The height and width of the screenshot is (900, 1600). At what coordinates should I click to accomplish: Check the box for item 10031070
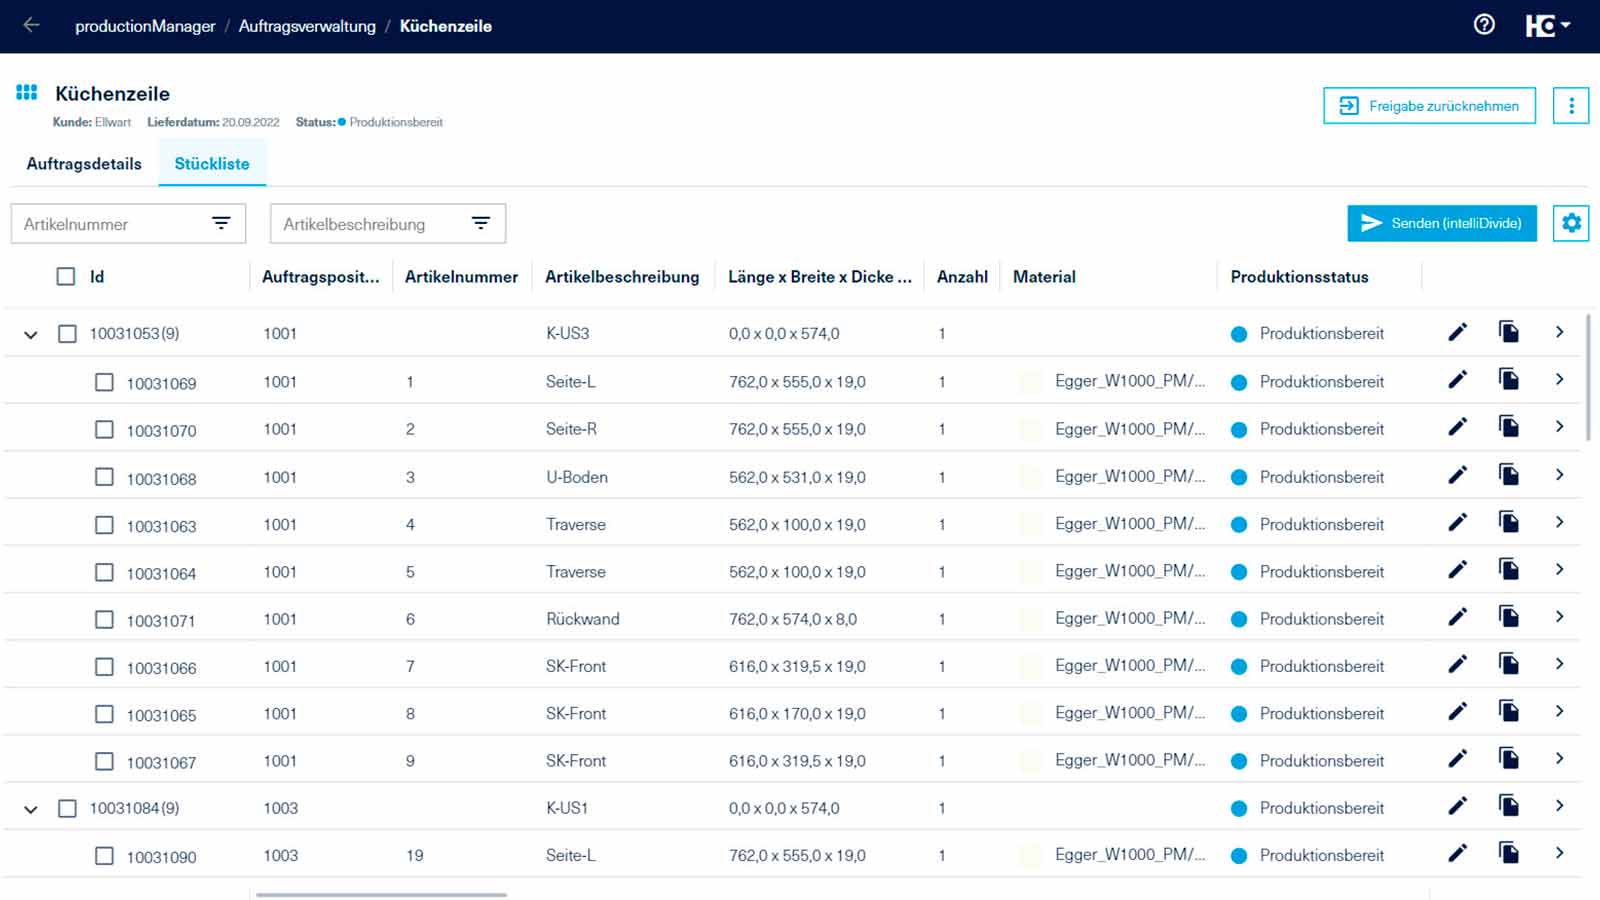tap(104, 430)
